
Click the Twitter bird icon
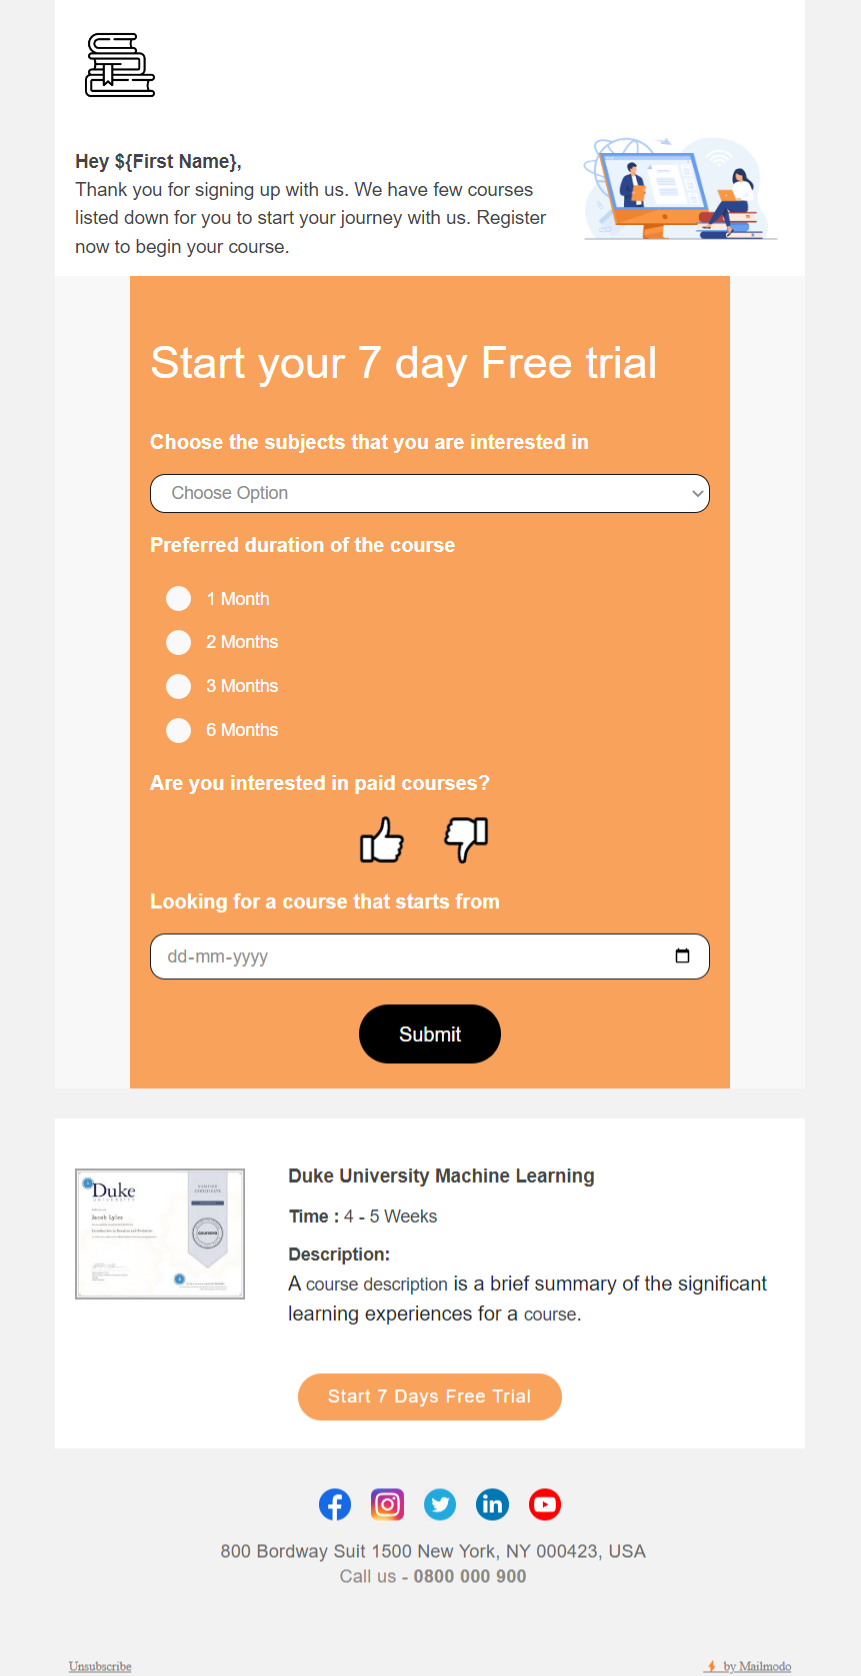pyautogui.click(x=440, y=1504)
